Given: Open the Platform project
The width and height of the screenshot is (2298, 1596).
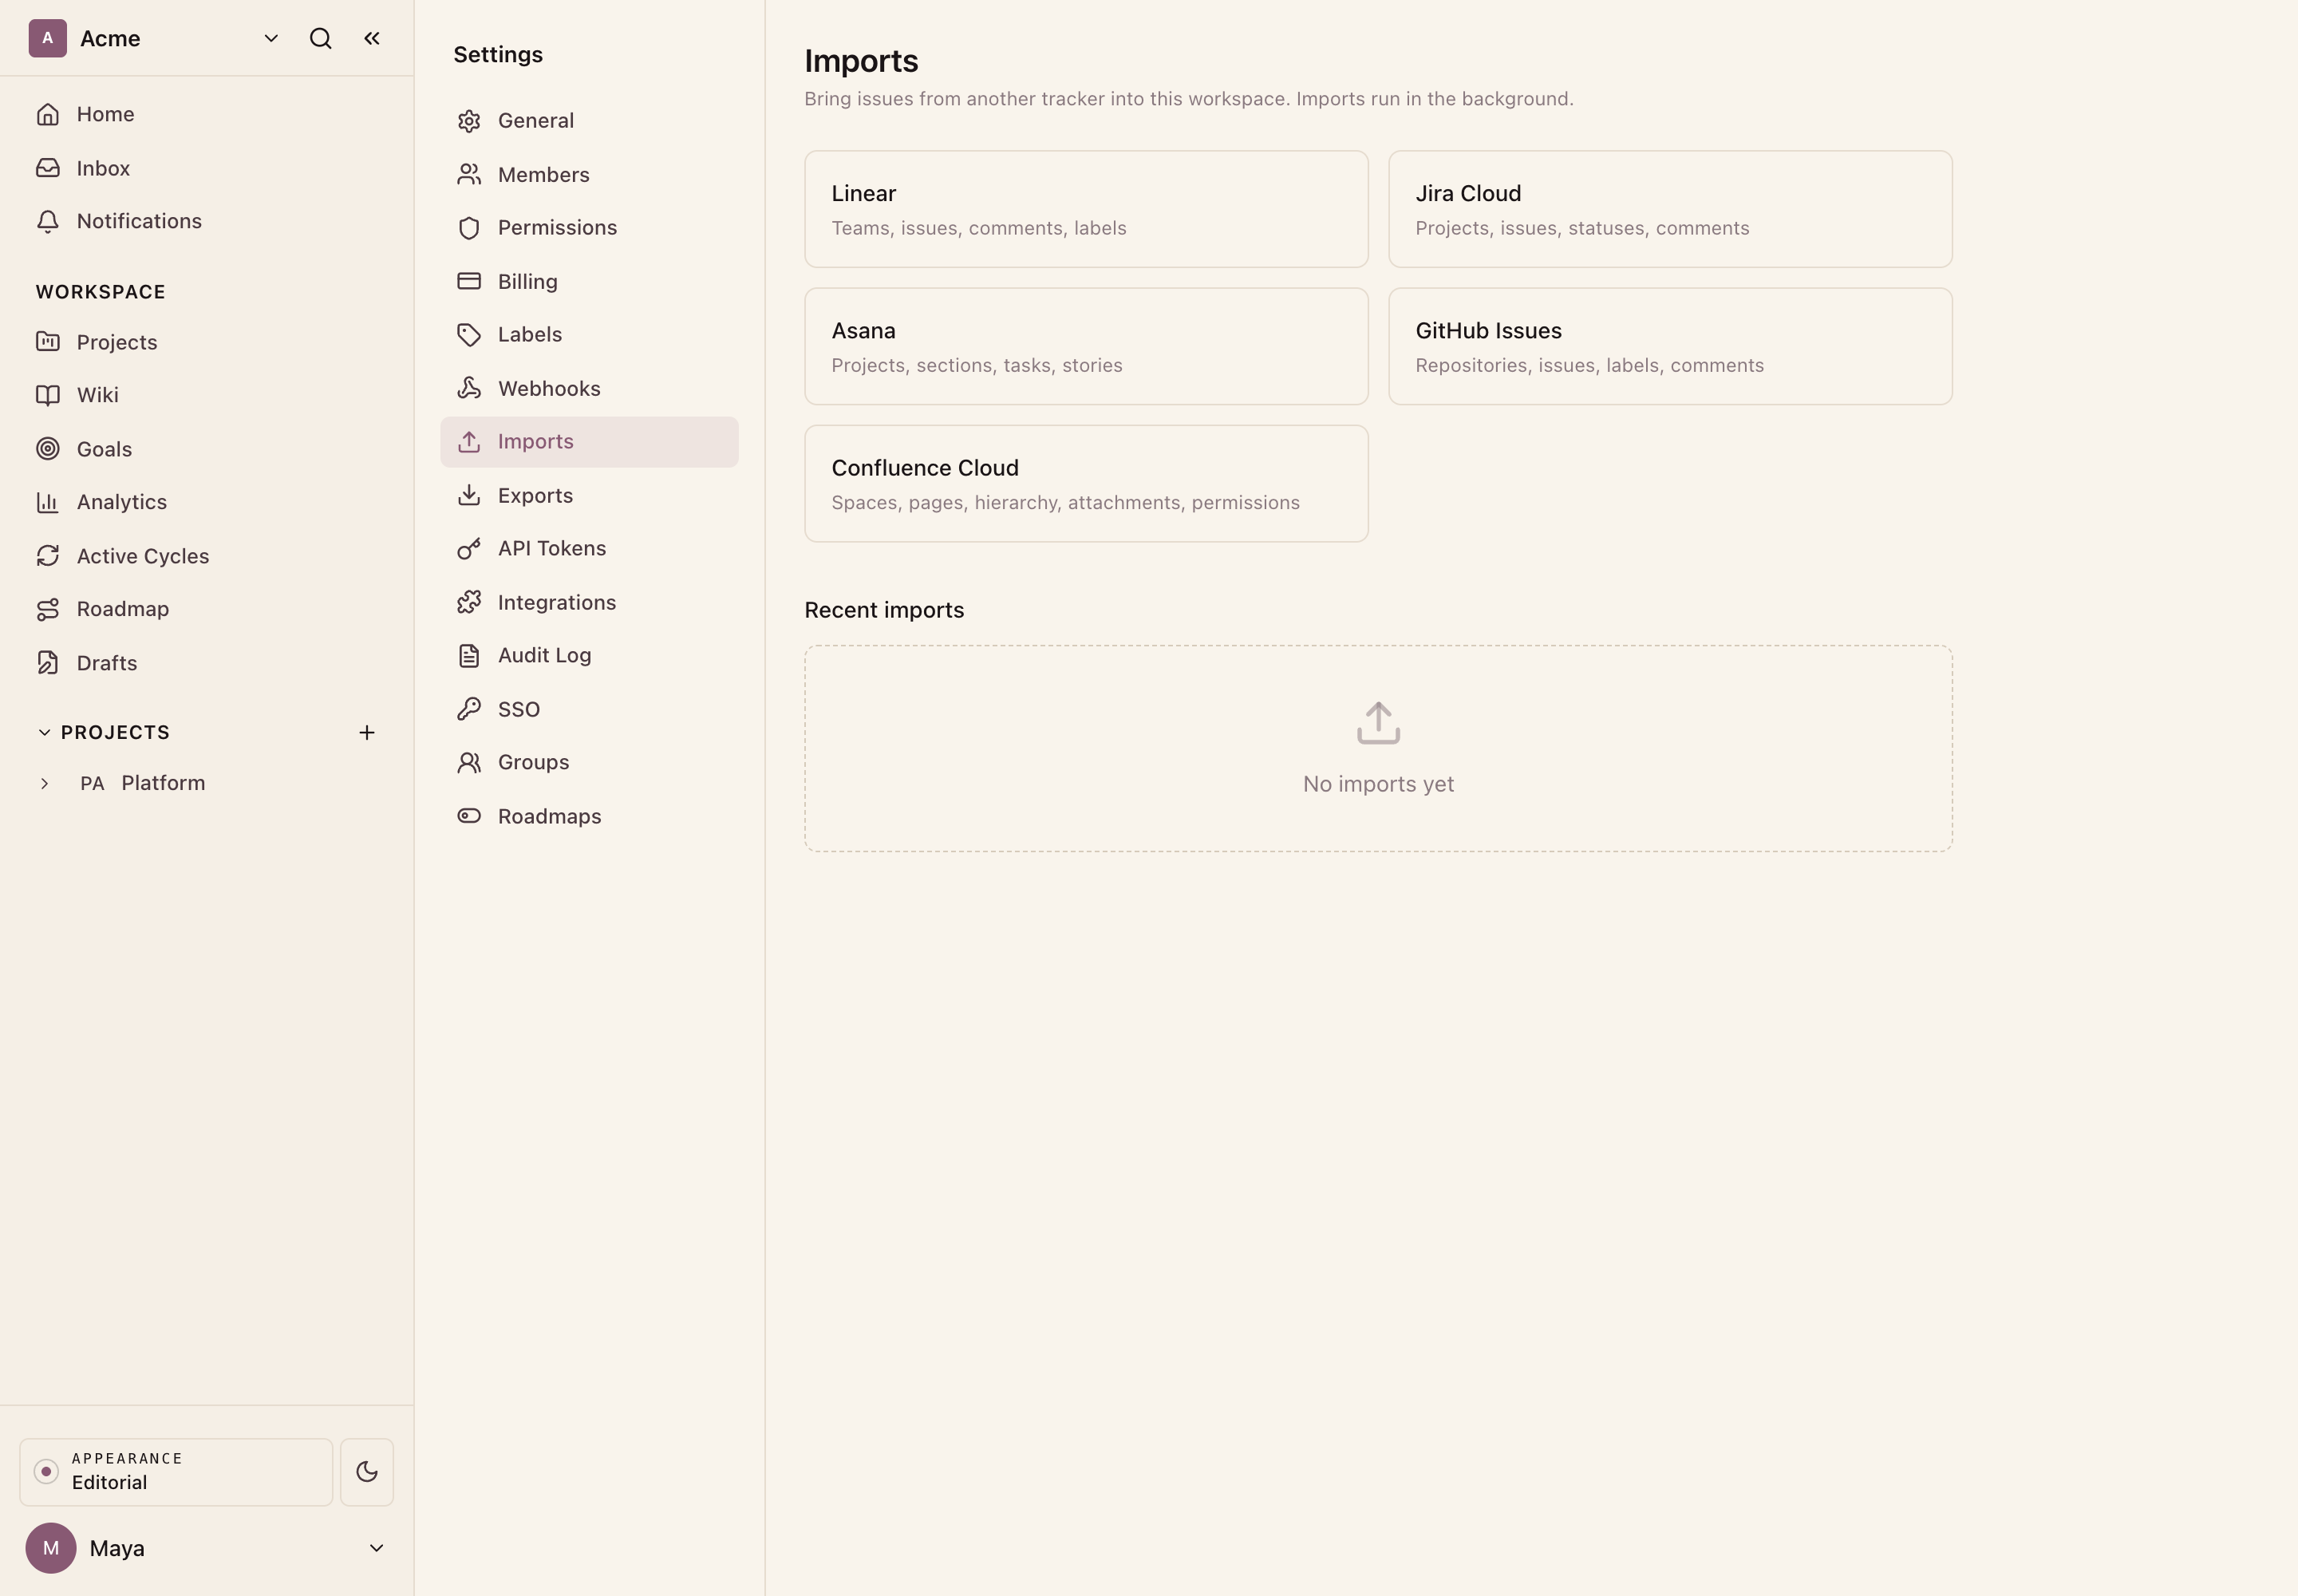Looking at the screenshot, I should (163, 783).
